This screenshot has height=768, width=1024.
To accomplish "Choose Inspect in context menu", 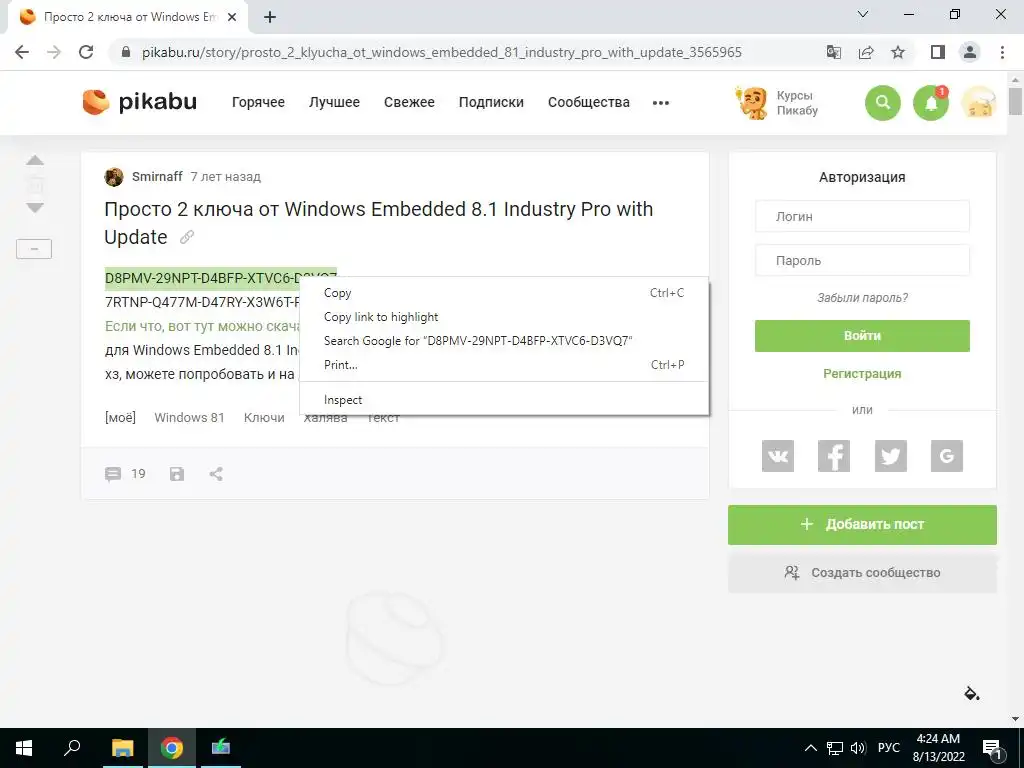I will pyautogui.click(x=504, y=400).
